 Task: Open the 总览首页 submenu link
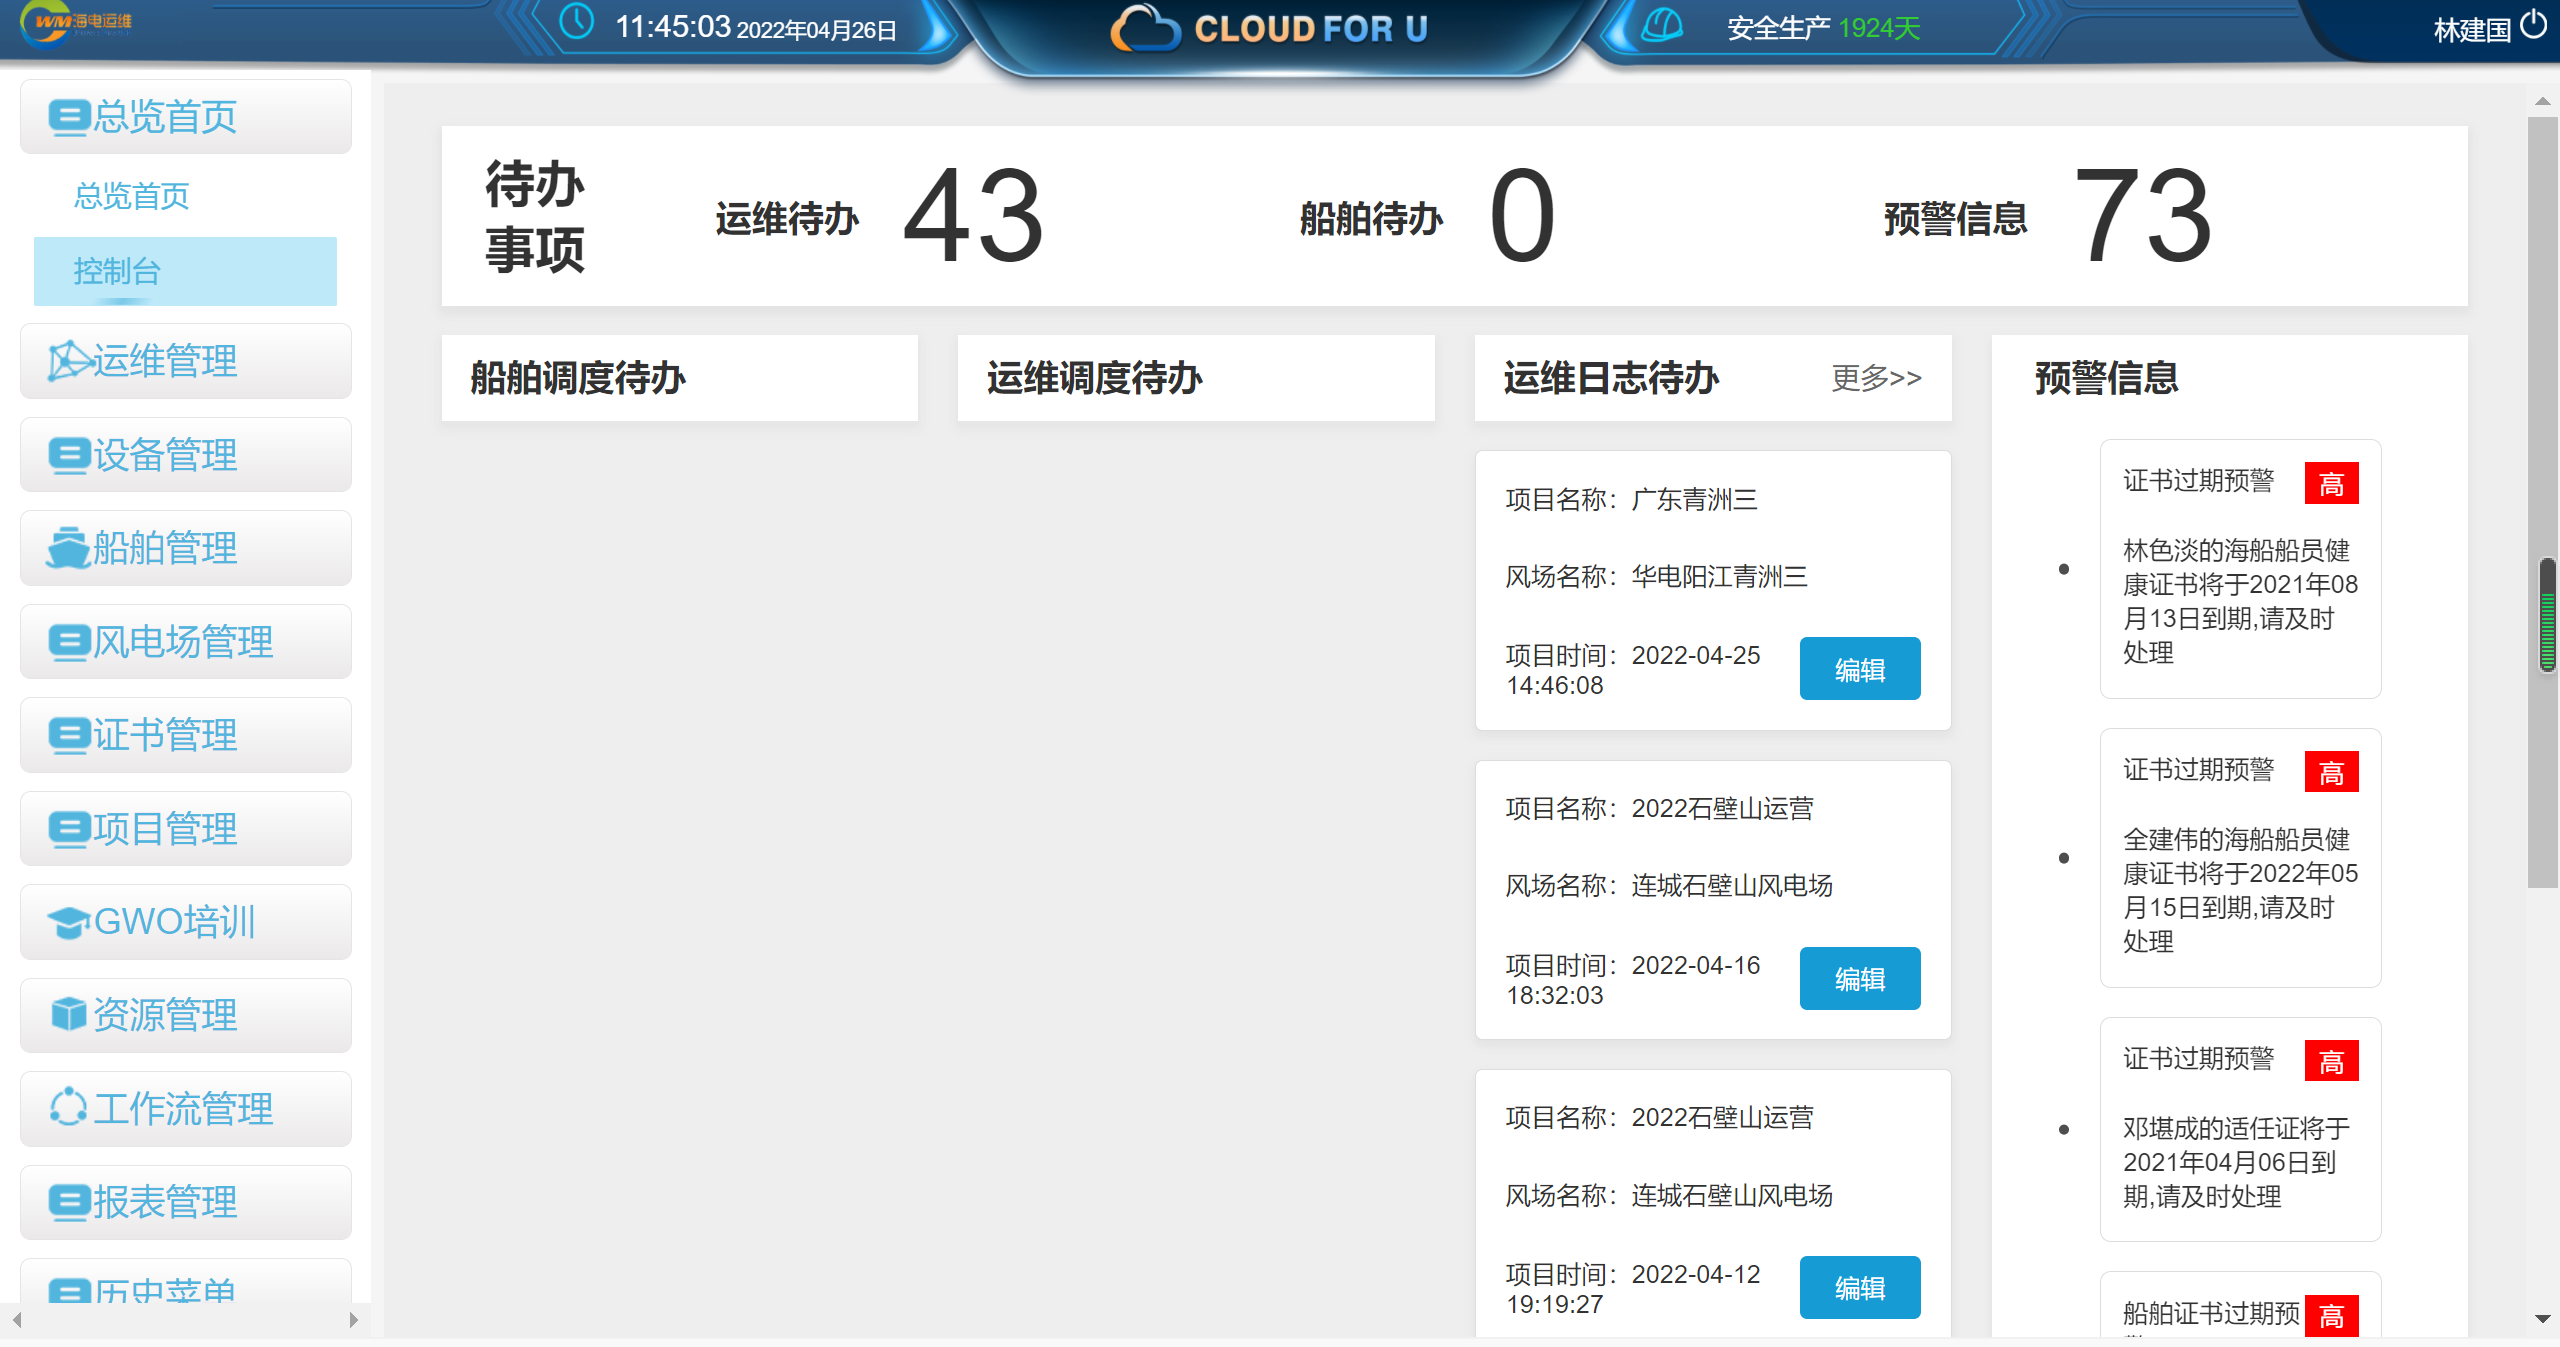pos(132,196)
